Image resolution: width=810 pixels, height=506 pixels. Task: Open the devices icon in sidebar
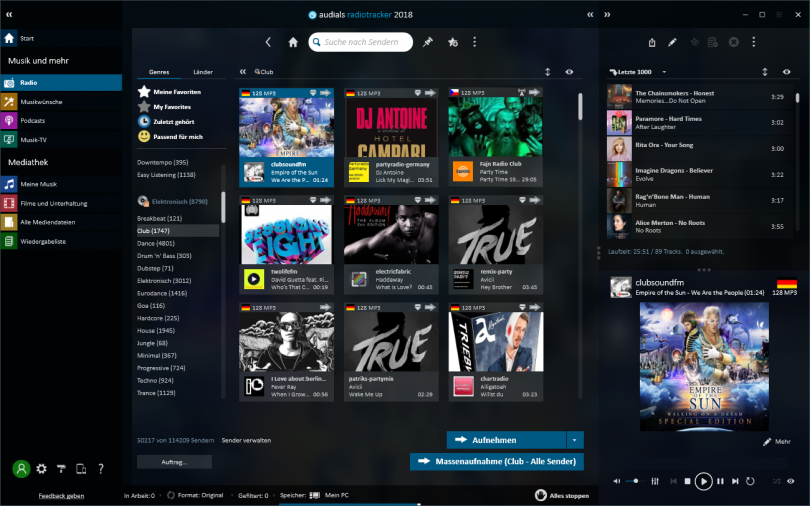pyautogui.click(x=81, y=469)
